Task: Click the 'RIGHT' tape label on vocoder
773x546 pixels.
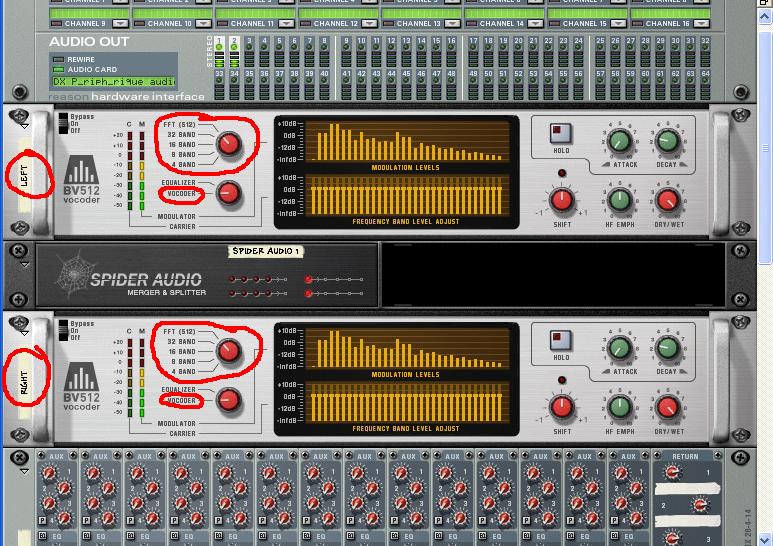Action: click(x=25, y=383)
